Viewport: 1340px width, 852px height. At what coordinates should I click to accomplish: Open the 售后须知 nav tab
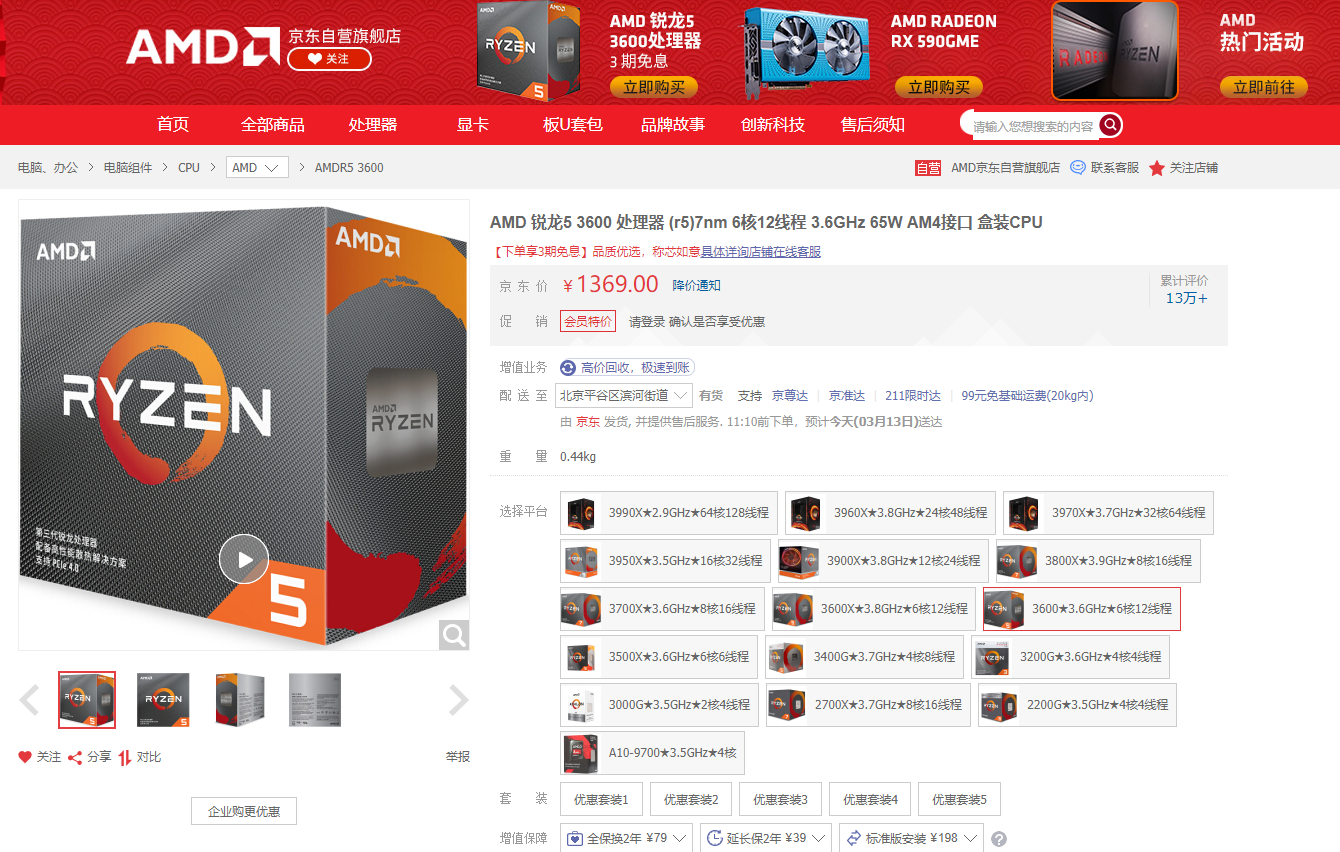(x=873, y=125)
